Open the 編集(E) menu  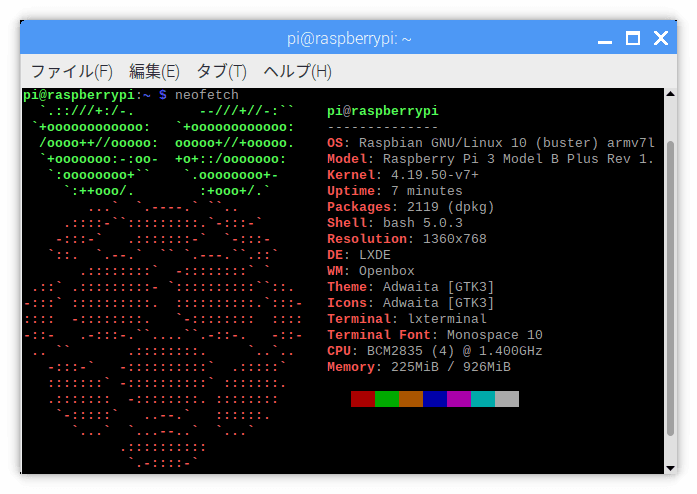[x=154, y=71]
